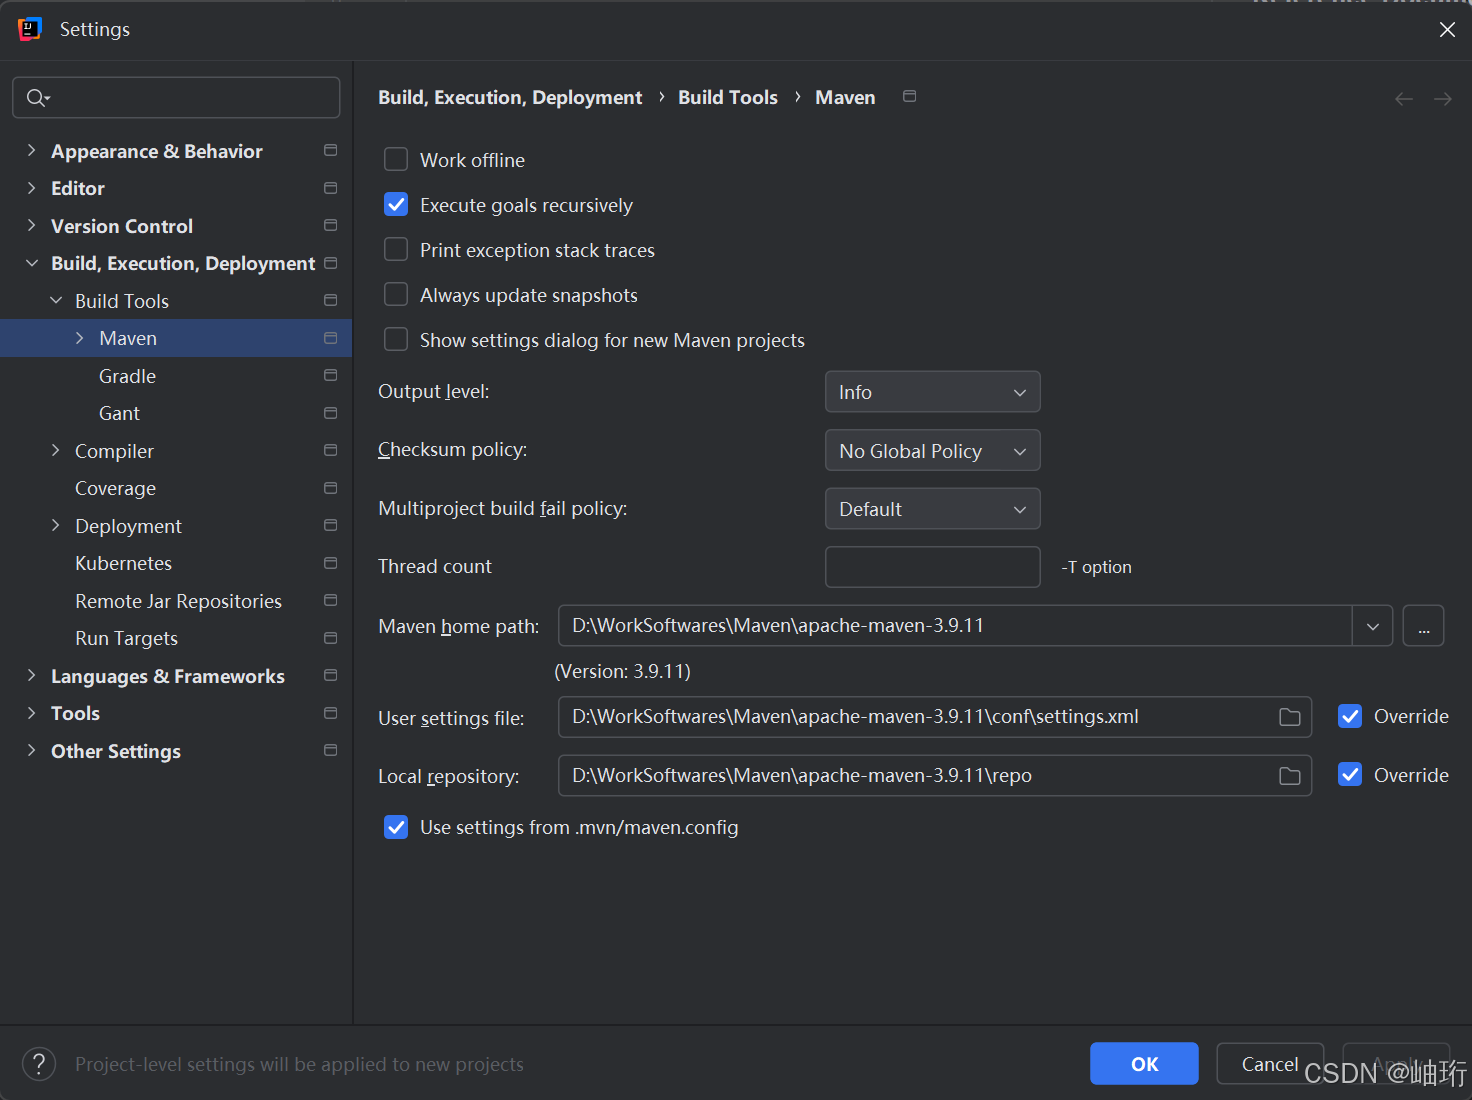Close the Settings dialog with the X

coord(1447,30)
